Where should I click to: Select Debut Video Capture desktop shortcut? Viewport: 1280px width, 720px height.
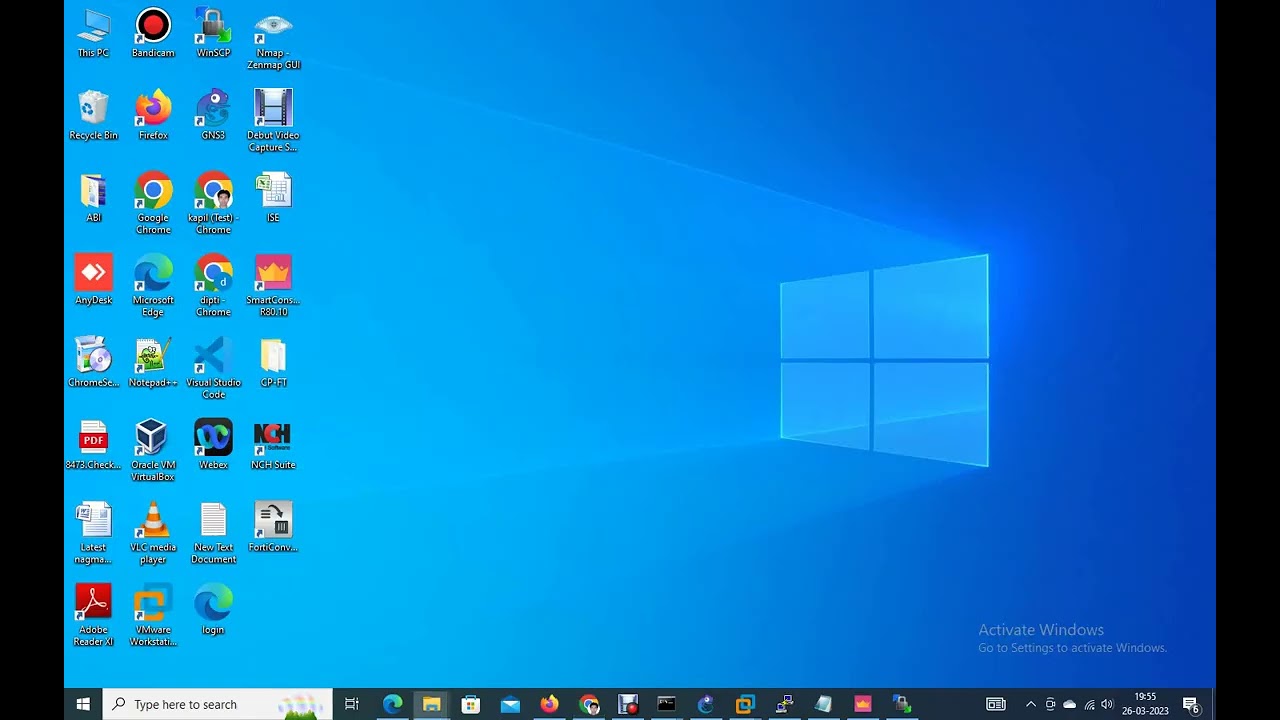pyautogui.click(x=273, y=121)
